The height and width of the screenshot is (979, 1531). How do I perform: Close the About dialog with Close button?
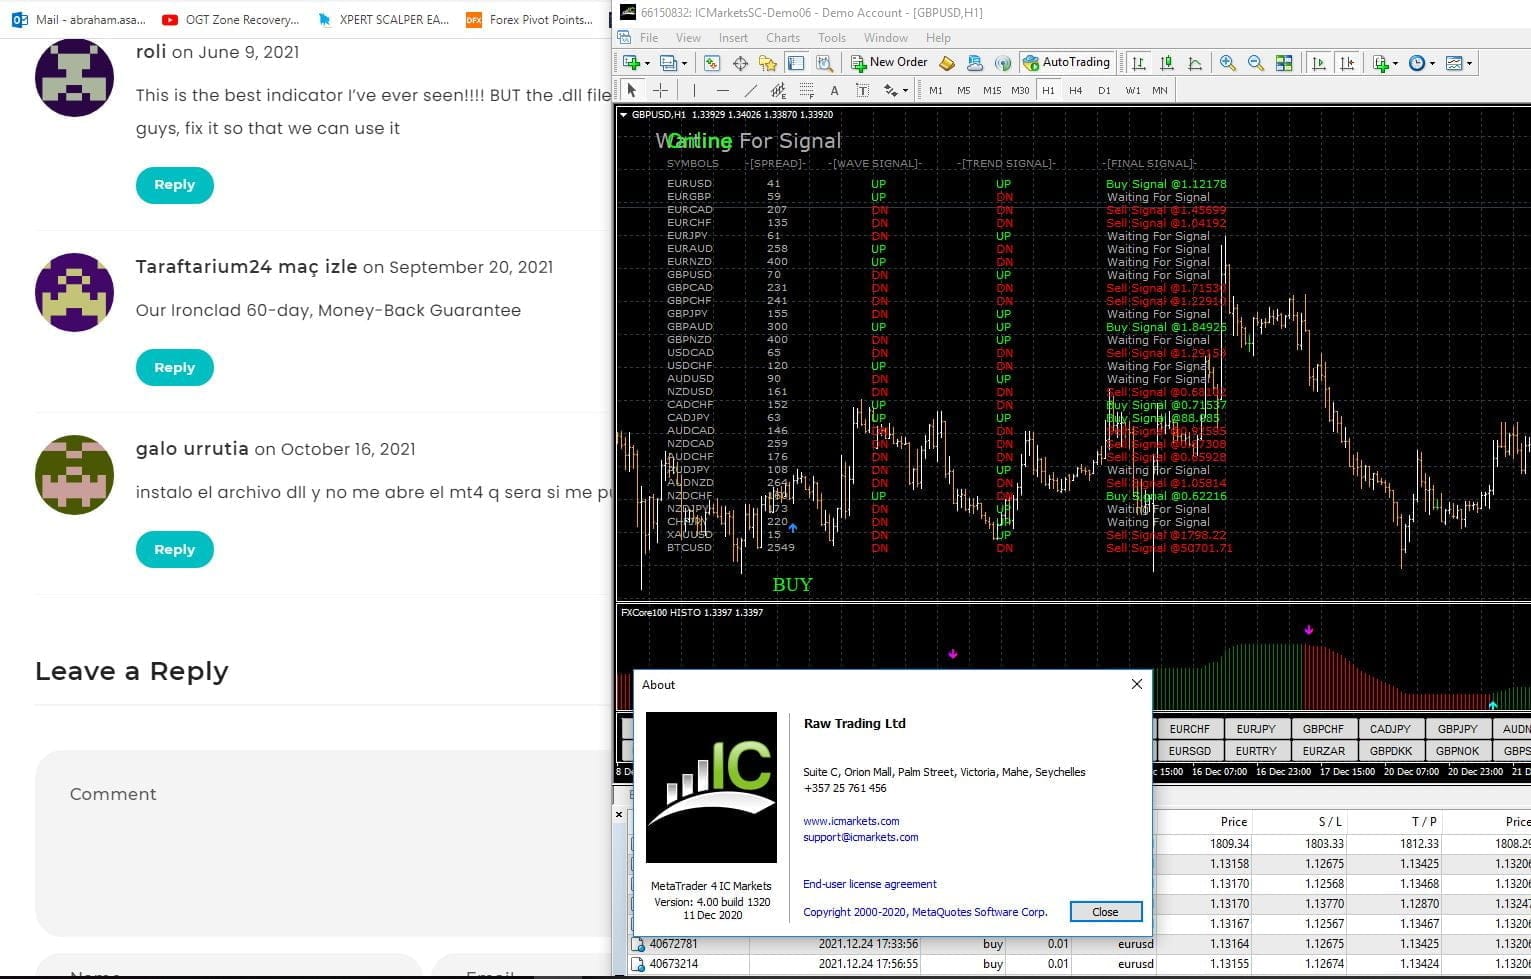(x=1105, y=911)
